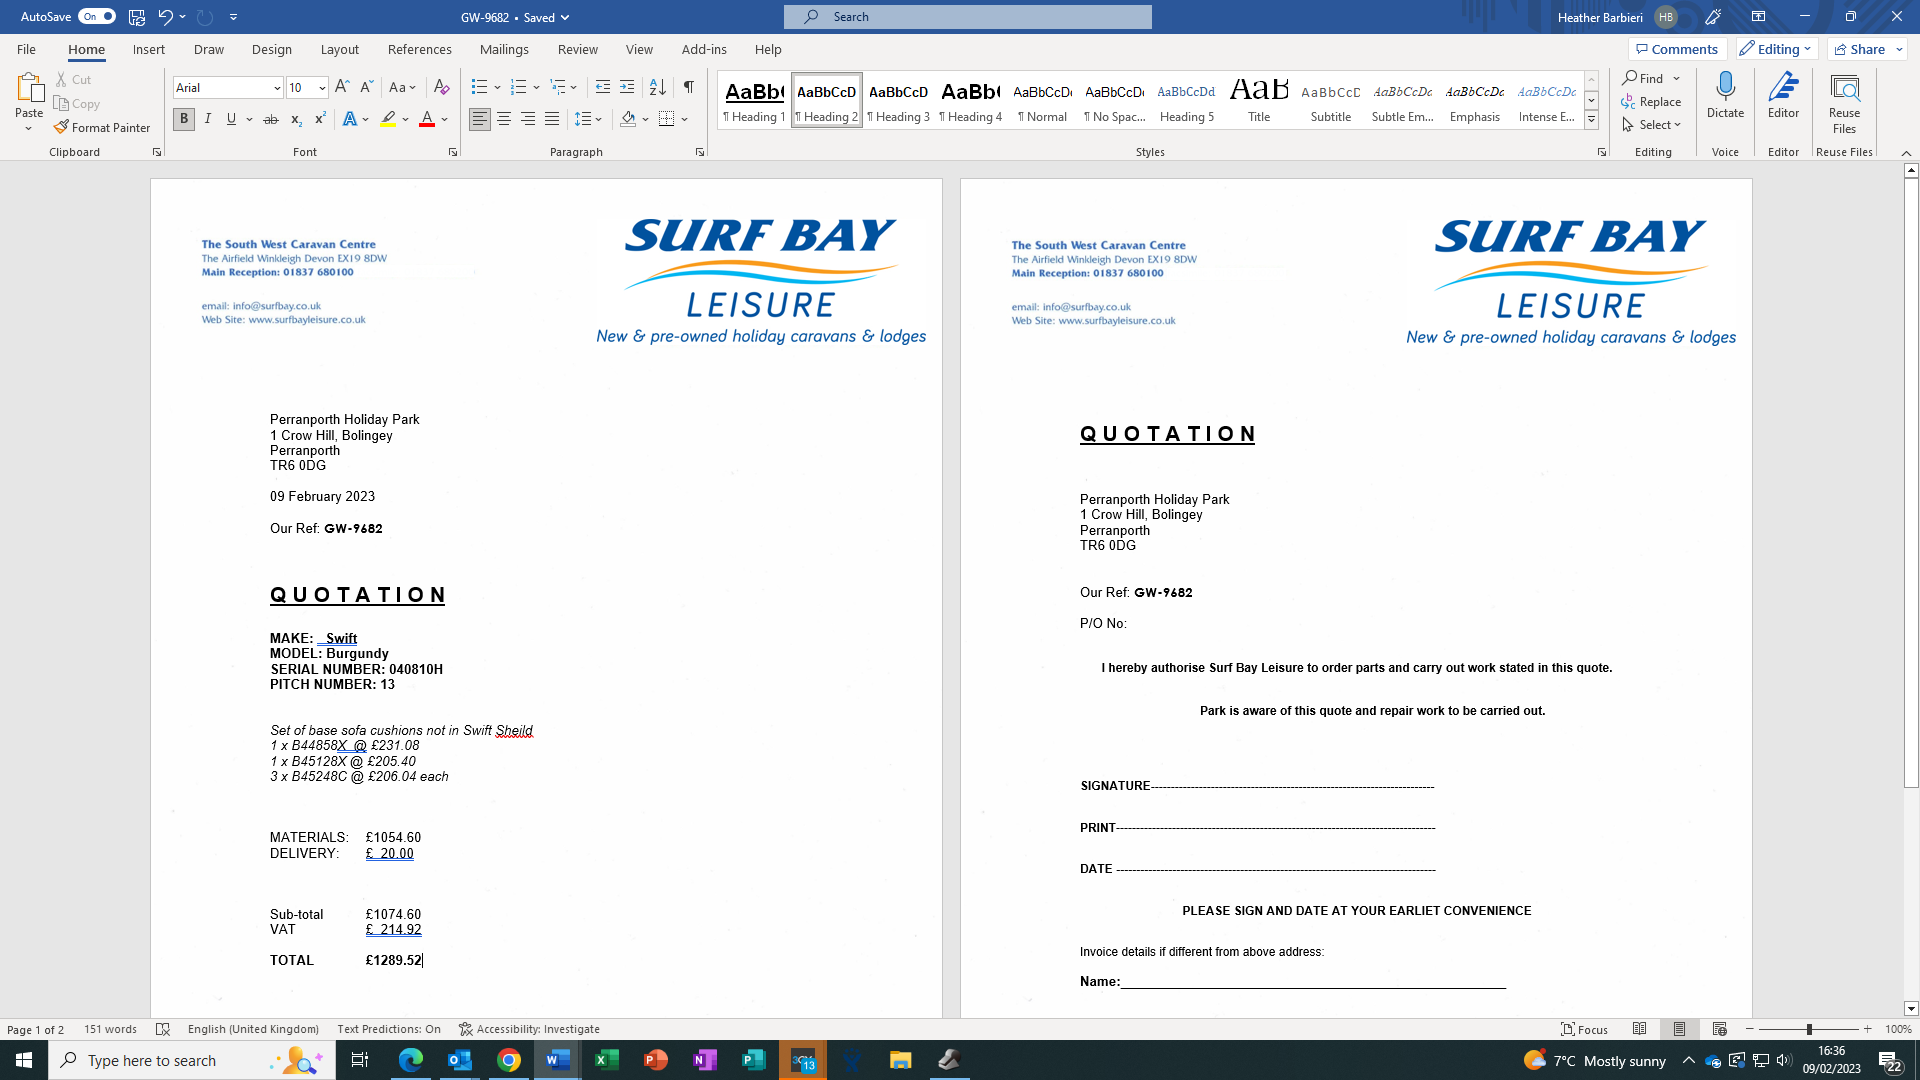The image size is (1920, 1080).
Task: Toggle the AutoSave switch off
Action: 97,16
